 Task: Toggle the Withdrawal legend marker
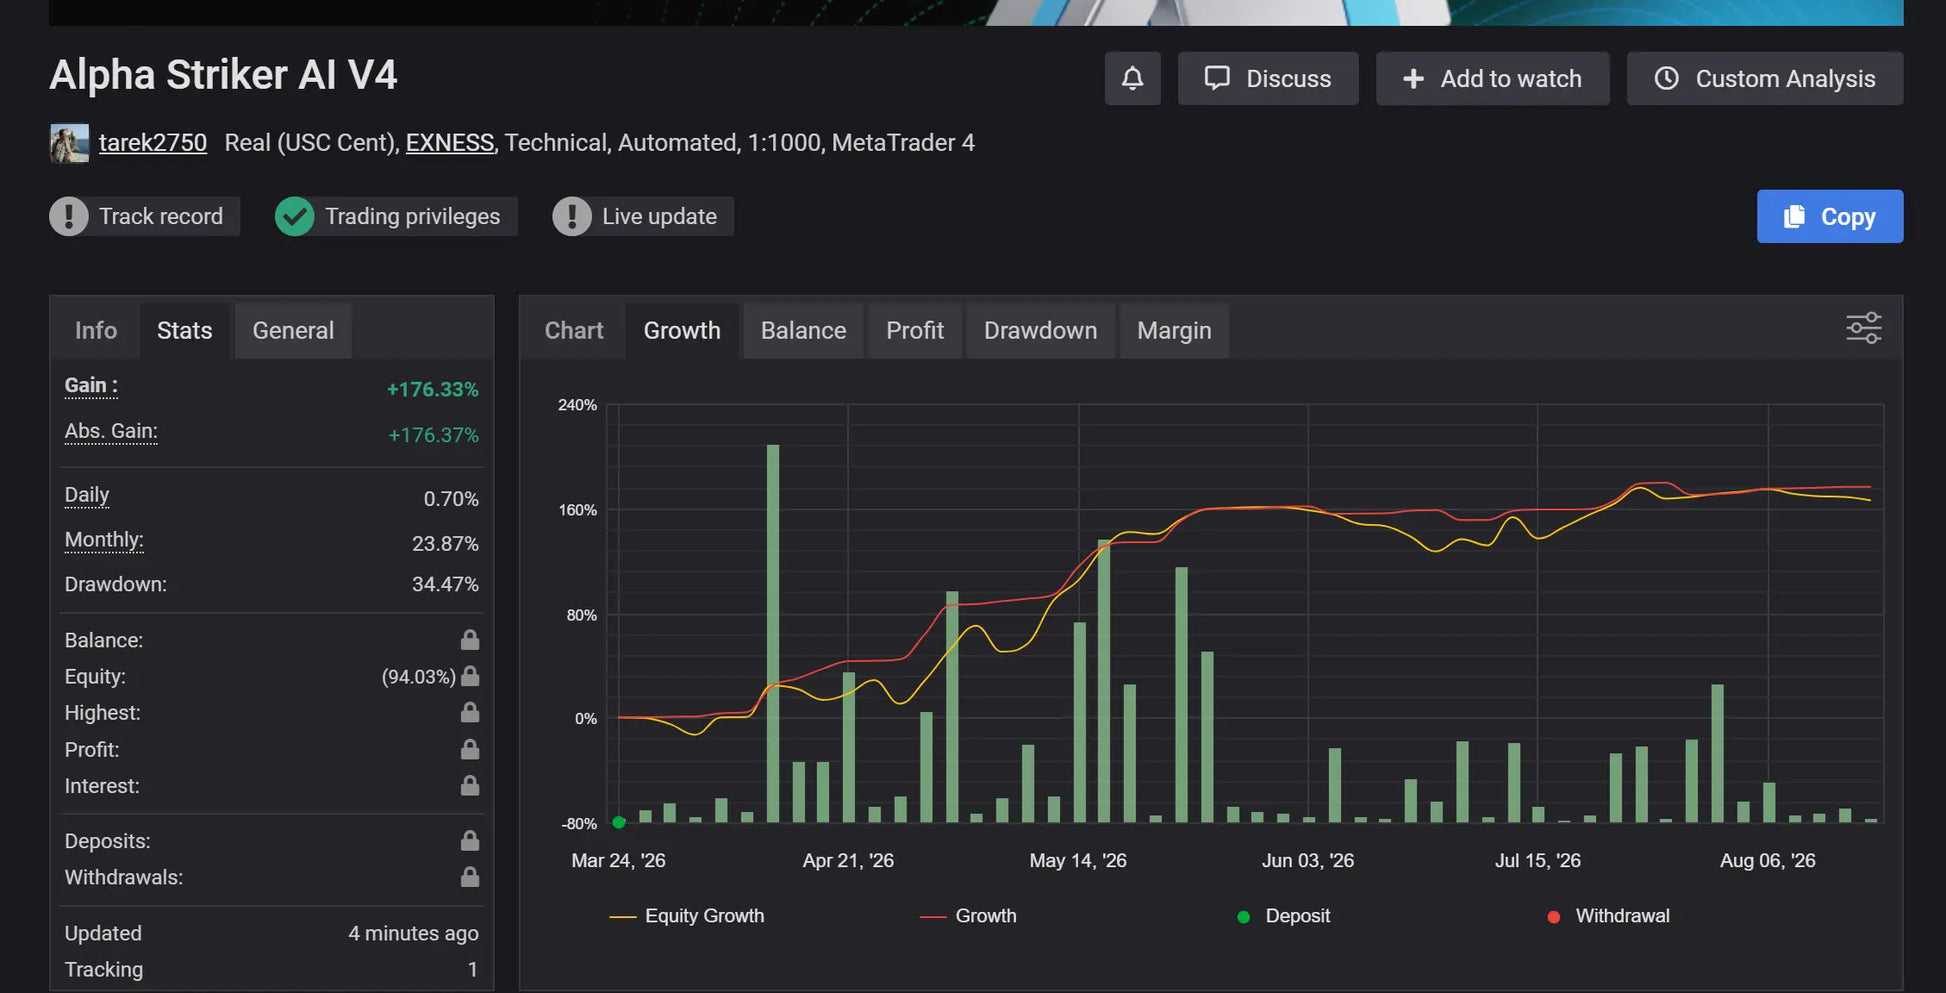coord(1608,916)
